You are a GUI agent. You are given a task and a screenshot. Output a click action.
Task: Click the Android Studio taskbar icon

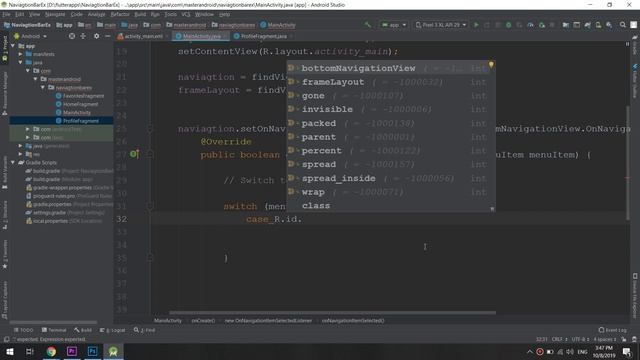tap(113, 351)
